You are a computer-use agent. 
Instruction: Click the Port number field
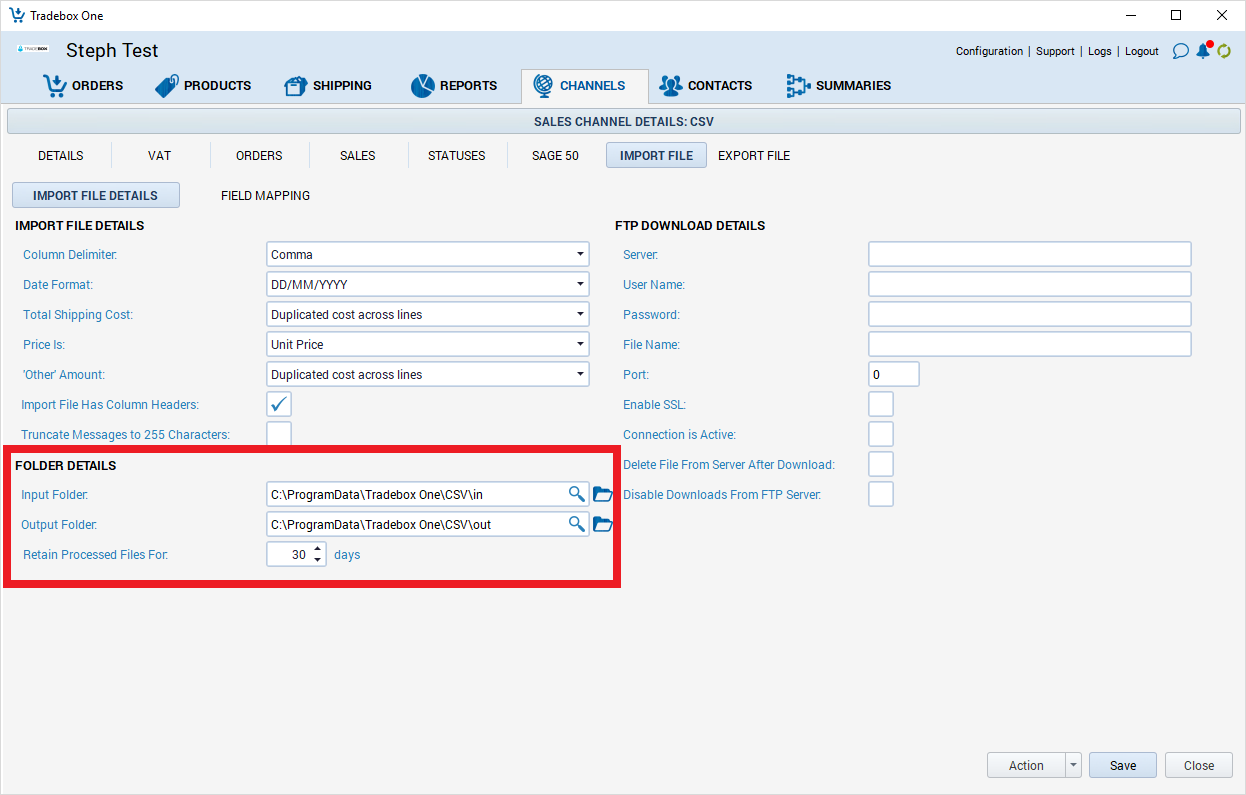click(894, 374)
